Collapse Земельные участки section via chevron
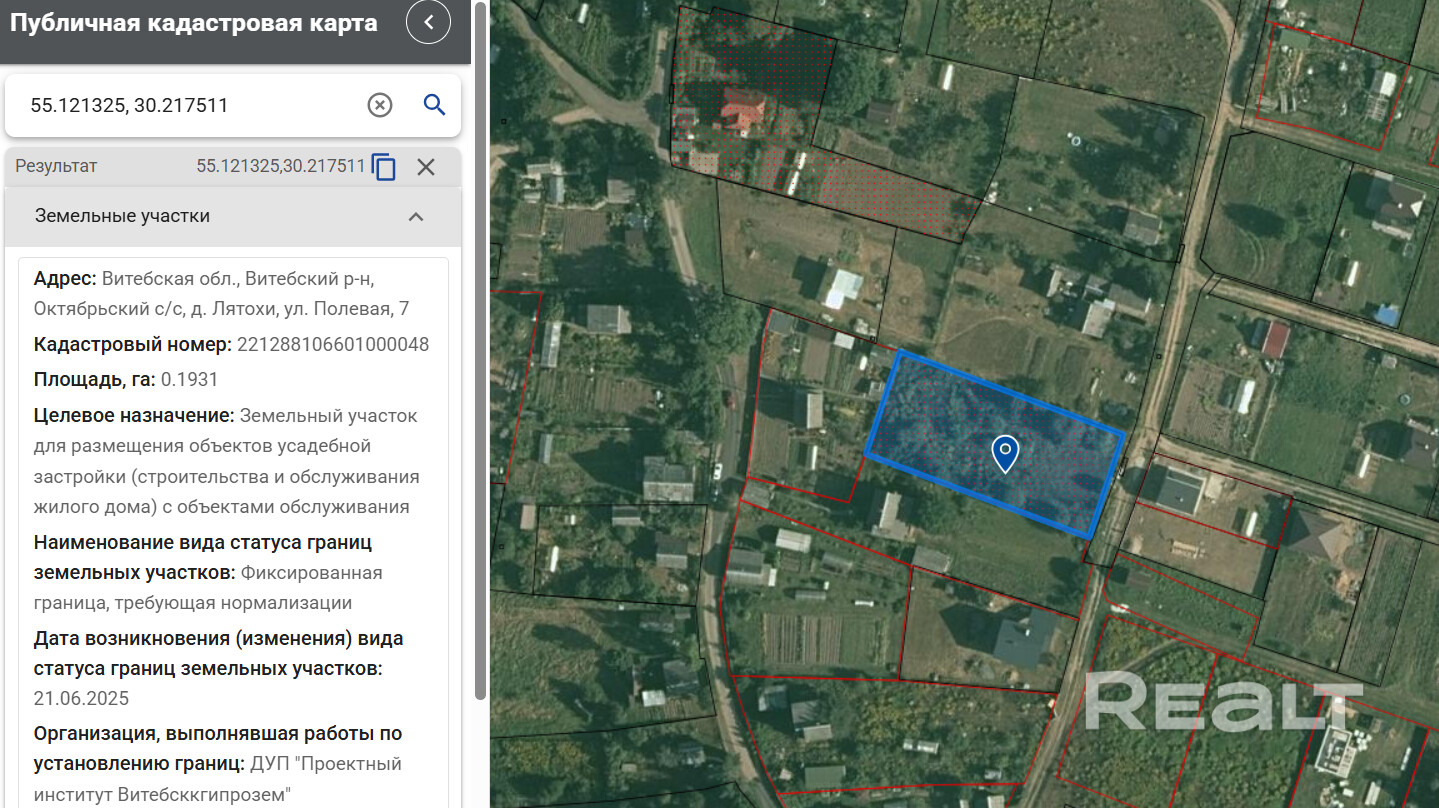 pyautogui.click(x=416, y=217)
